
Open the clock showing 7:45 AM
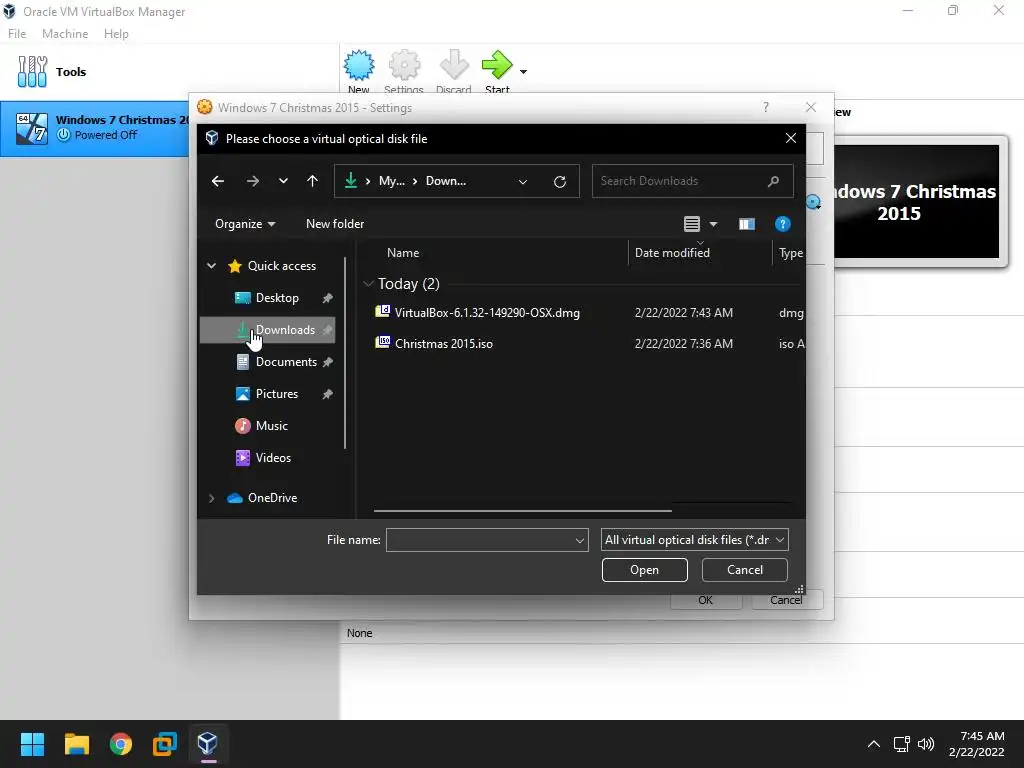point(977,744)
